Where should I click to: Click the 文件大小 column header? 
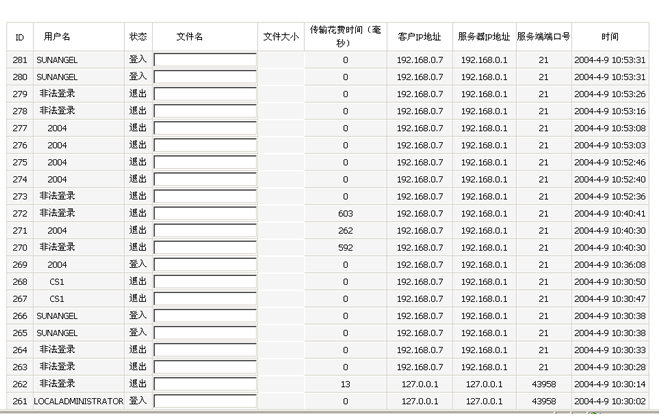click(x=281, y=37)
